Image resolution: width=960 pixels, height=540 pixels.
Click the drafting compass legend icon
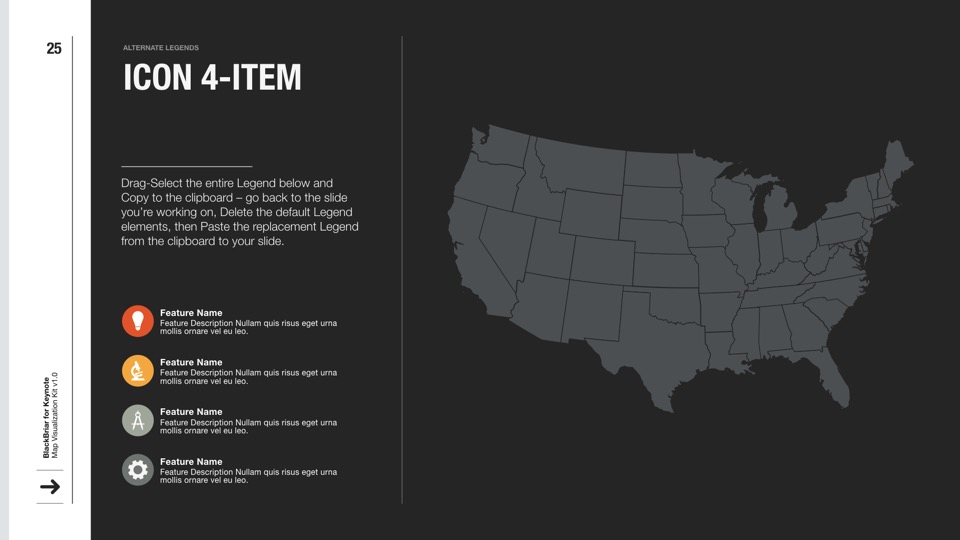click(x=138, y=420)
